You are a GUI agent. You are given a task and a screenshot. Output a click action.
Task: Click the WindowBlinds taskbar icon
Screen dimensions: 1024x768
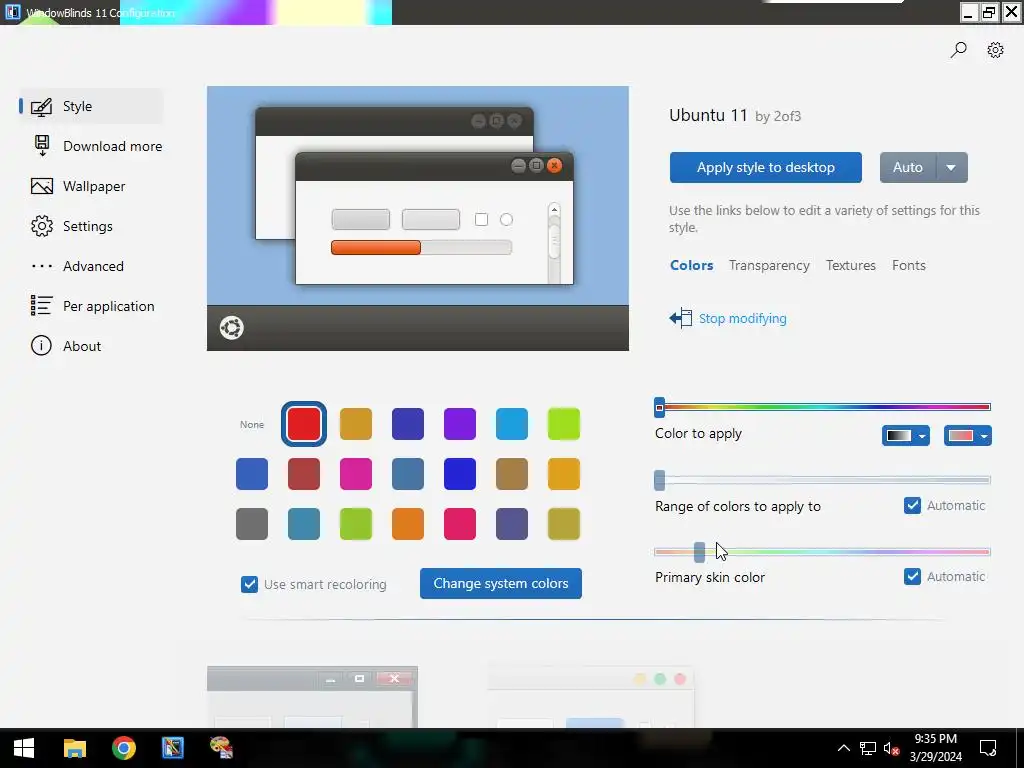point(172,748)
